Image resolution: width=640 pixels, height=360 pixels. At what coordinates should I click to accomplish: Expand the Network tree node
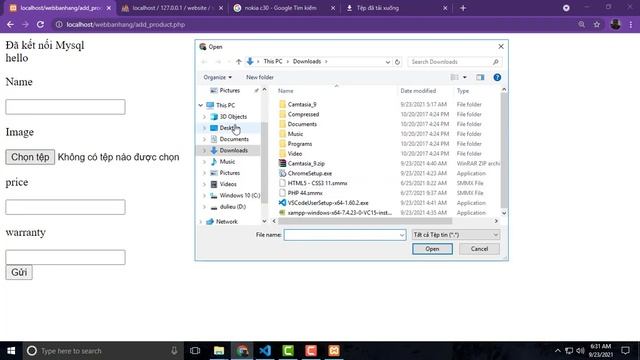coord(201,222)
